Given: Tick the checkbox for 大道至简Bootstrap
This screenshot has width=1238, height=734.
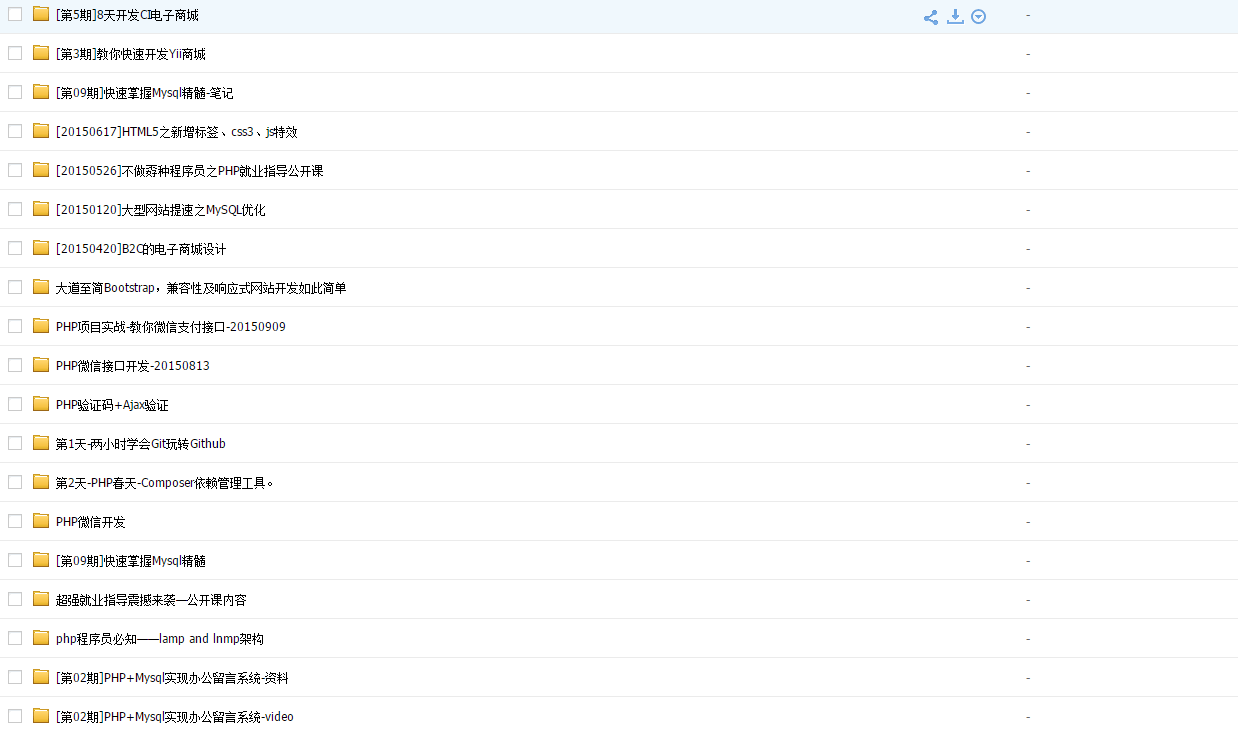Looking at the screenshot, I should coord(15,287).
